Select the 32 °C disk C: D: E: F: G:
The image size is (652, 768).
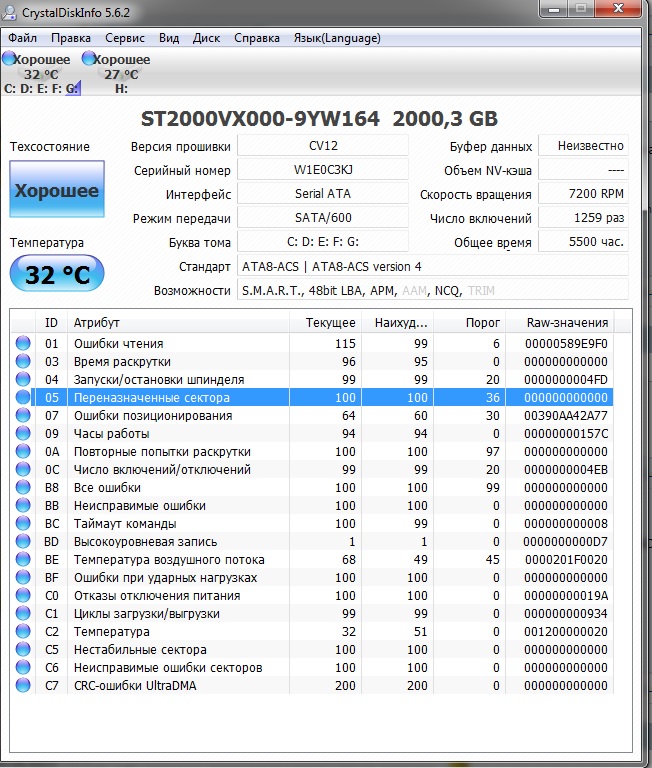(41, 74)
